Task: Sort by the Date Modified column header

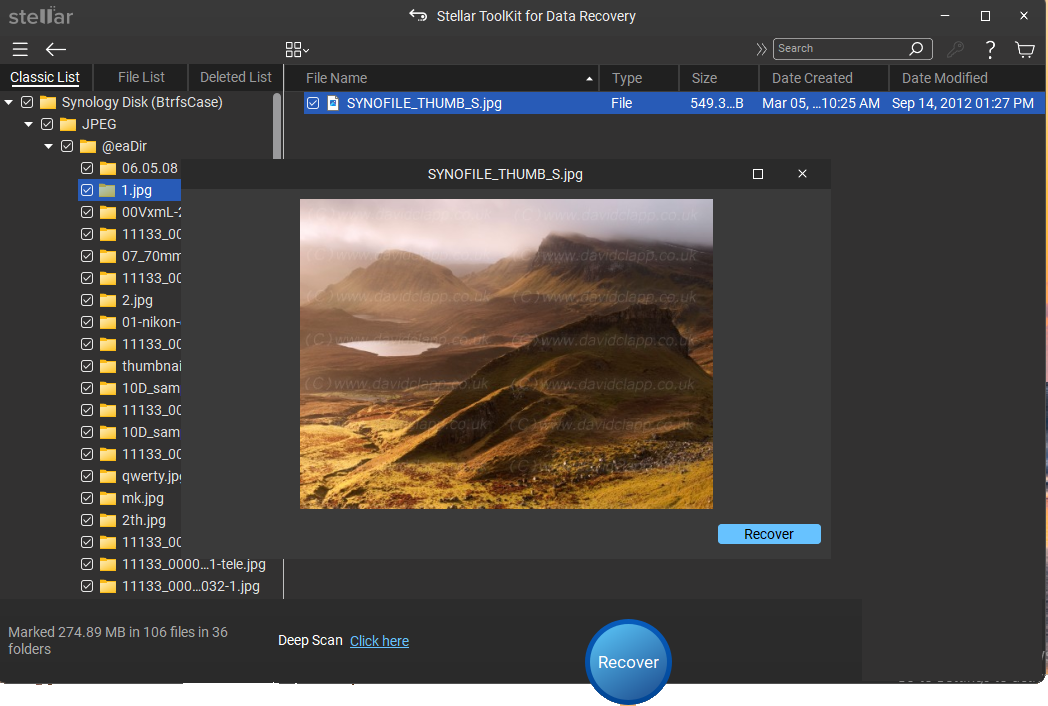Action: (944, 78)
